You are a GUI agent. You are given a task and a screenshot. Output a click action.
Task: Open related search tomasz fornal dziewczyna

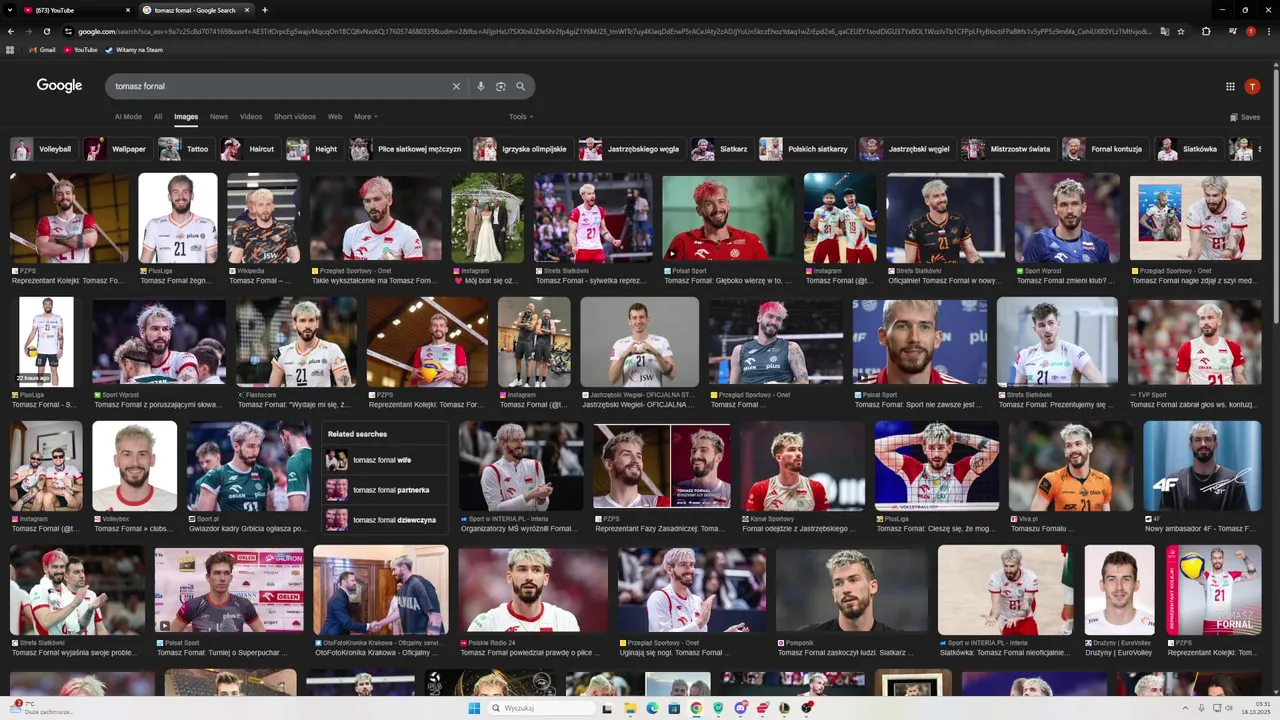coord(385,520)
